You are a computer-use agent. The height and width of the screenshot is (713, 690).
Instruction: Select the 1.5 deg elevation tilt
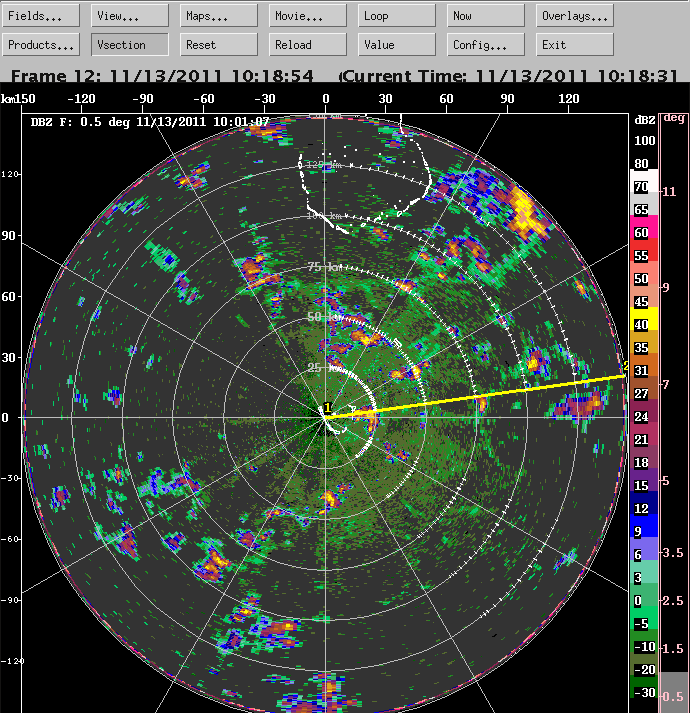tap(673, 648)
